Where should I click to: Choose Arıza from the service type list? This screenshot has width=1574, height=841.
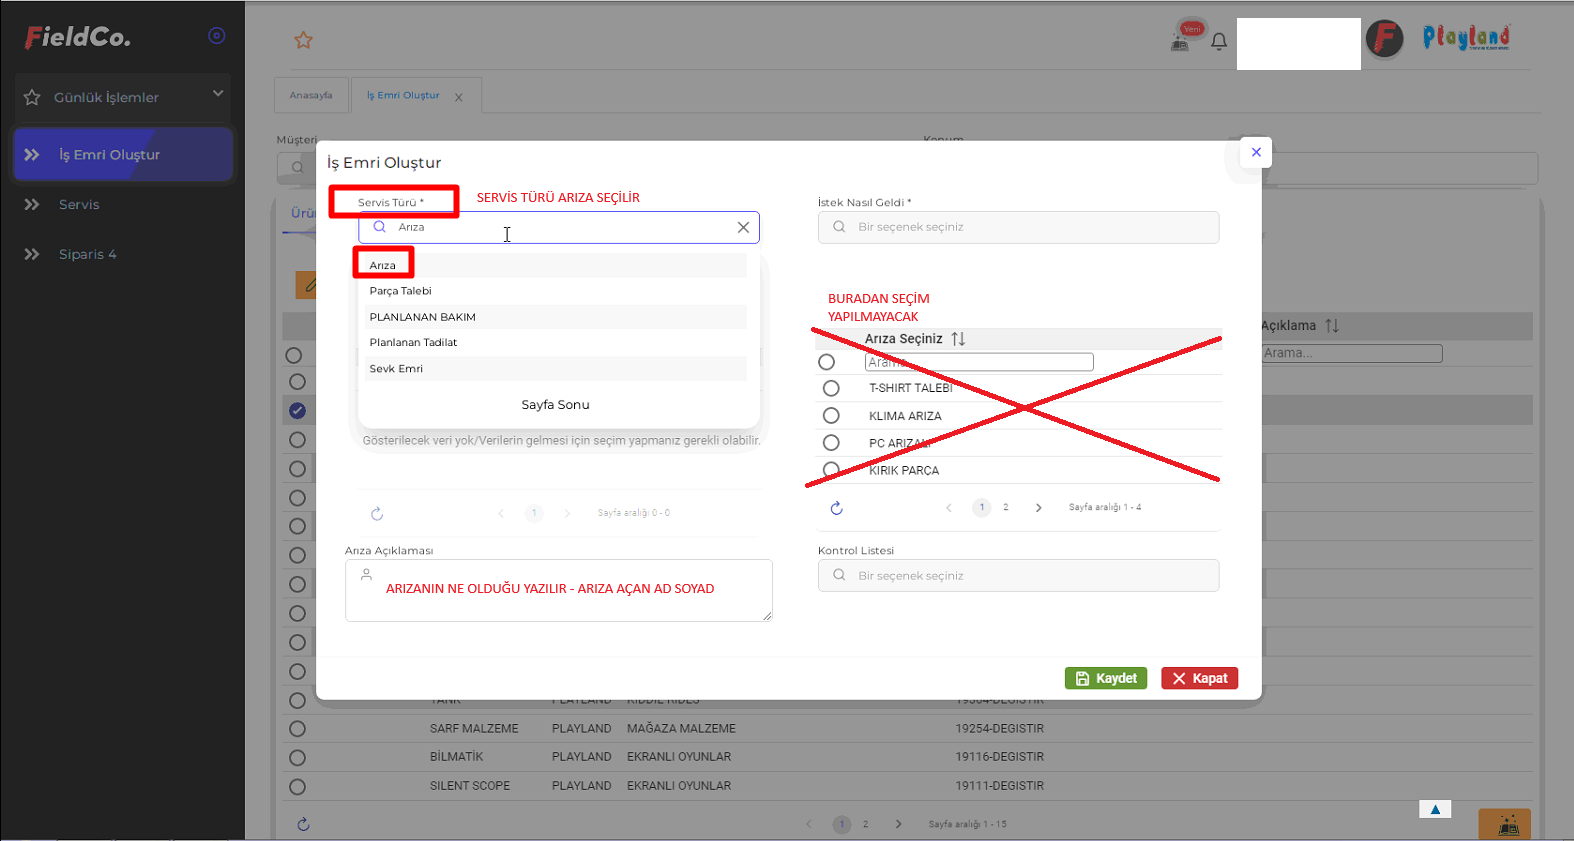pos(383,265)
